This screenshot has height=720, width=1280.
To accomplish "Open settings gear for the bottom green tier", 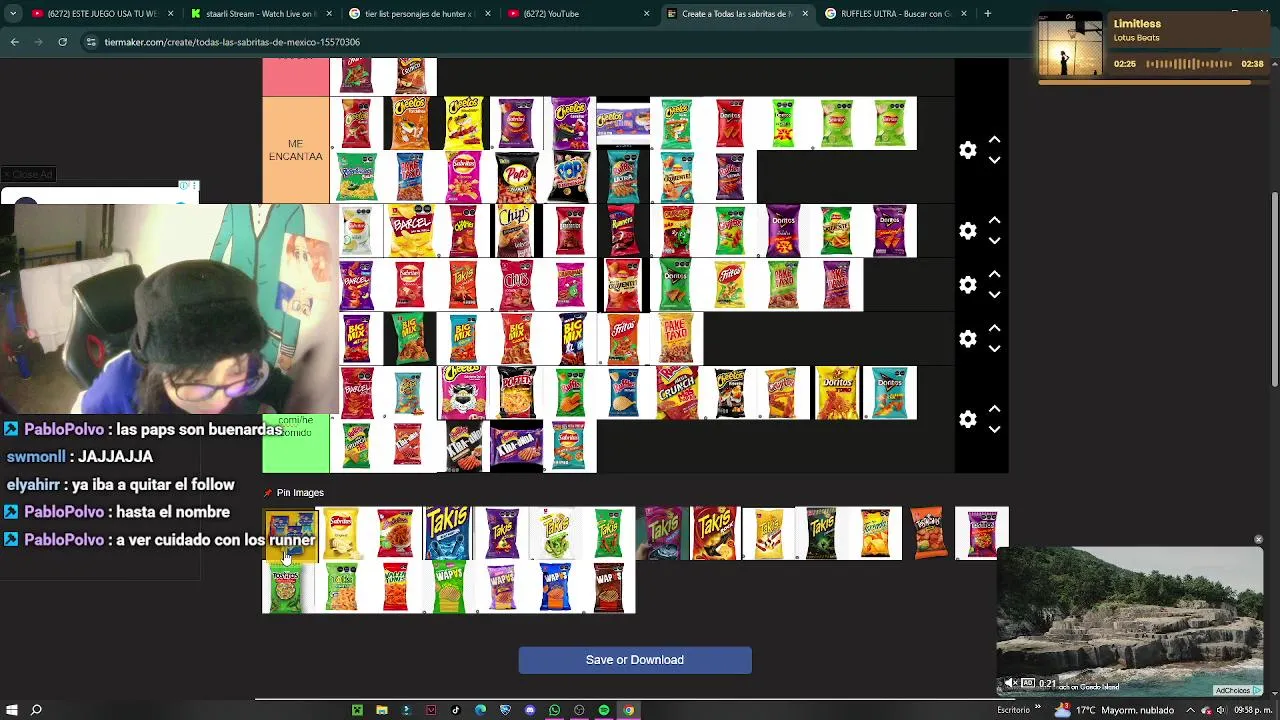I will pyautogui.click(x=967, y=420).
